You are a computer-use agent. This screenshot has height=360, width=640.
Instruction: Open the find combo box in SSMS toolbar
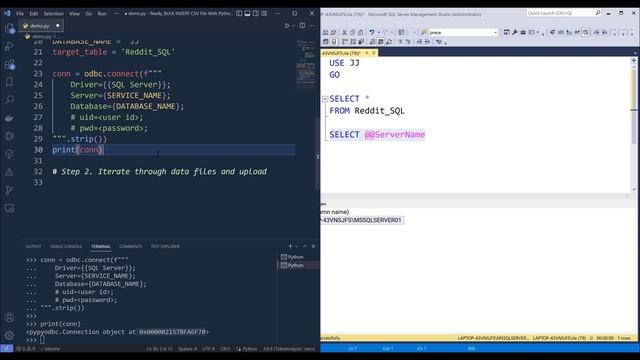coord(463,32)
